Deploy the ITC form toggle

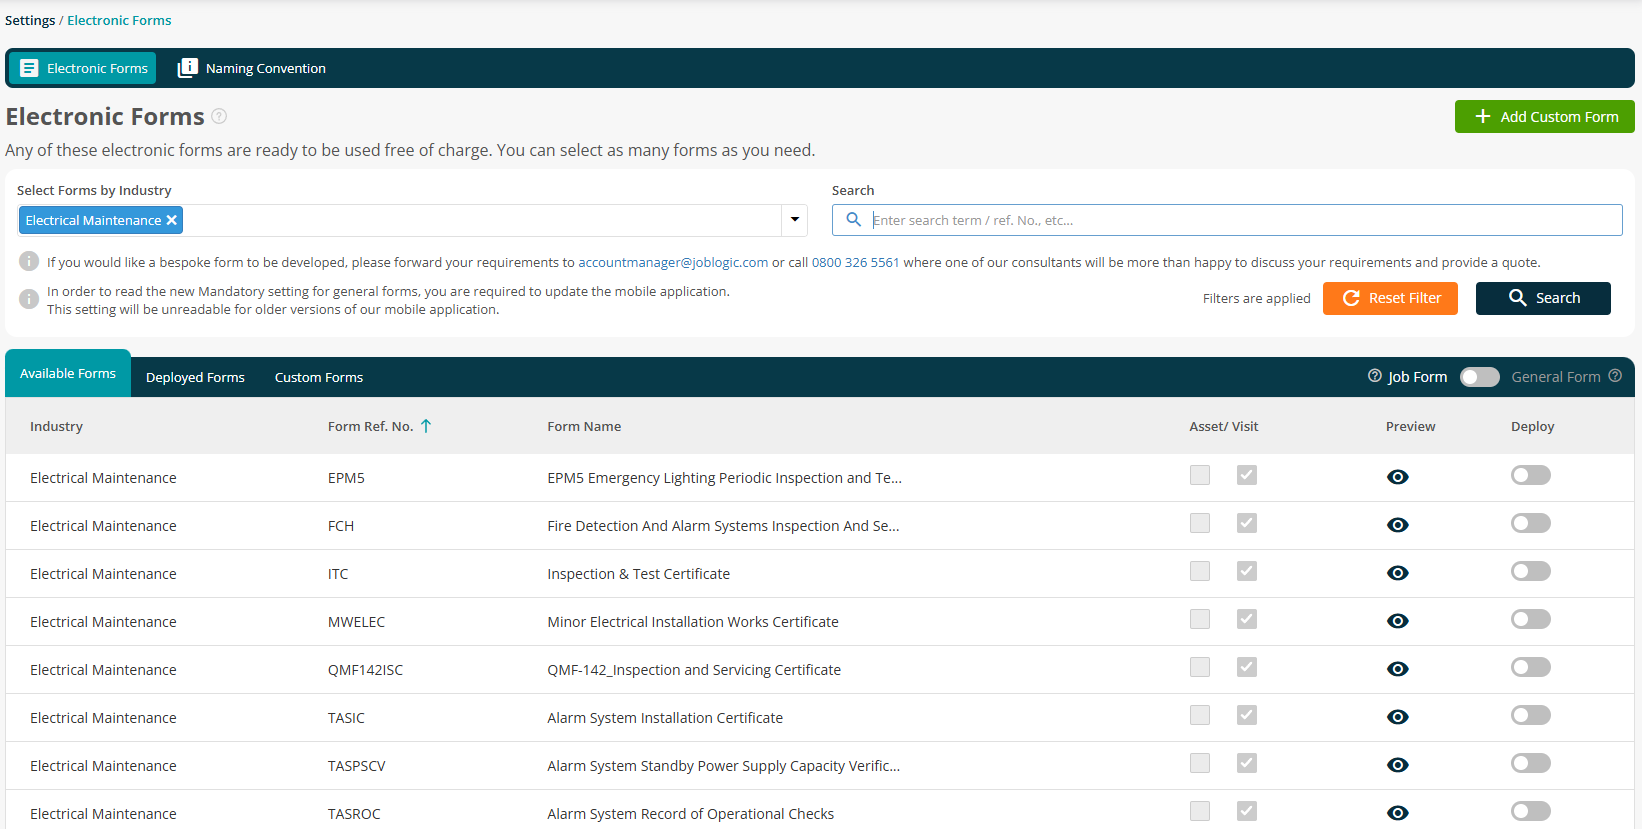[x=1531, y=571]
